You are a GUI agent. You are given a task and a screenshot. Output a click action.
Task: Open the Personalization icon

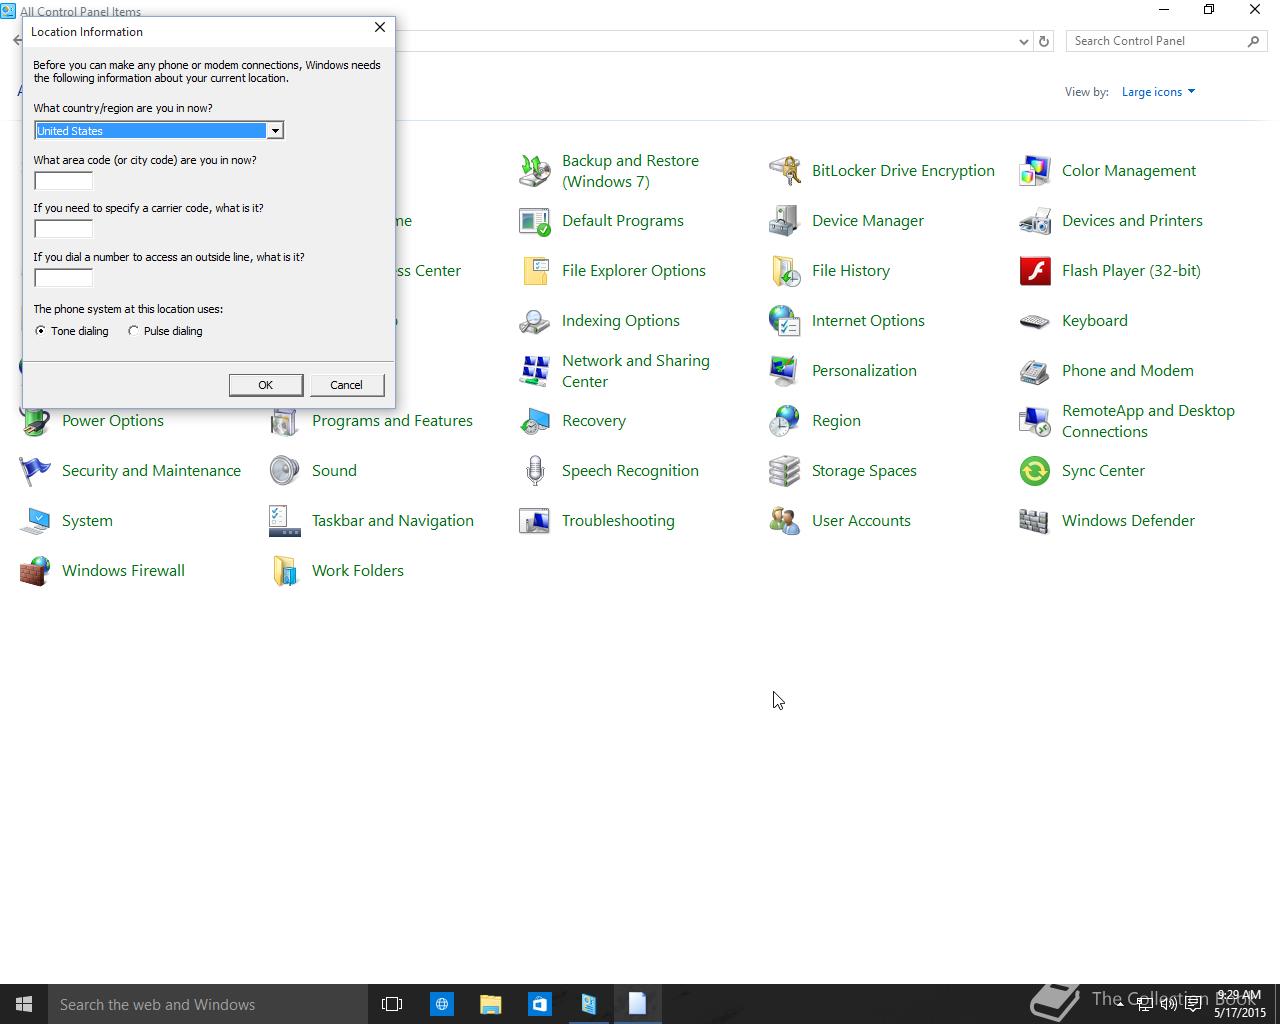click(785, 371)
